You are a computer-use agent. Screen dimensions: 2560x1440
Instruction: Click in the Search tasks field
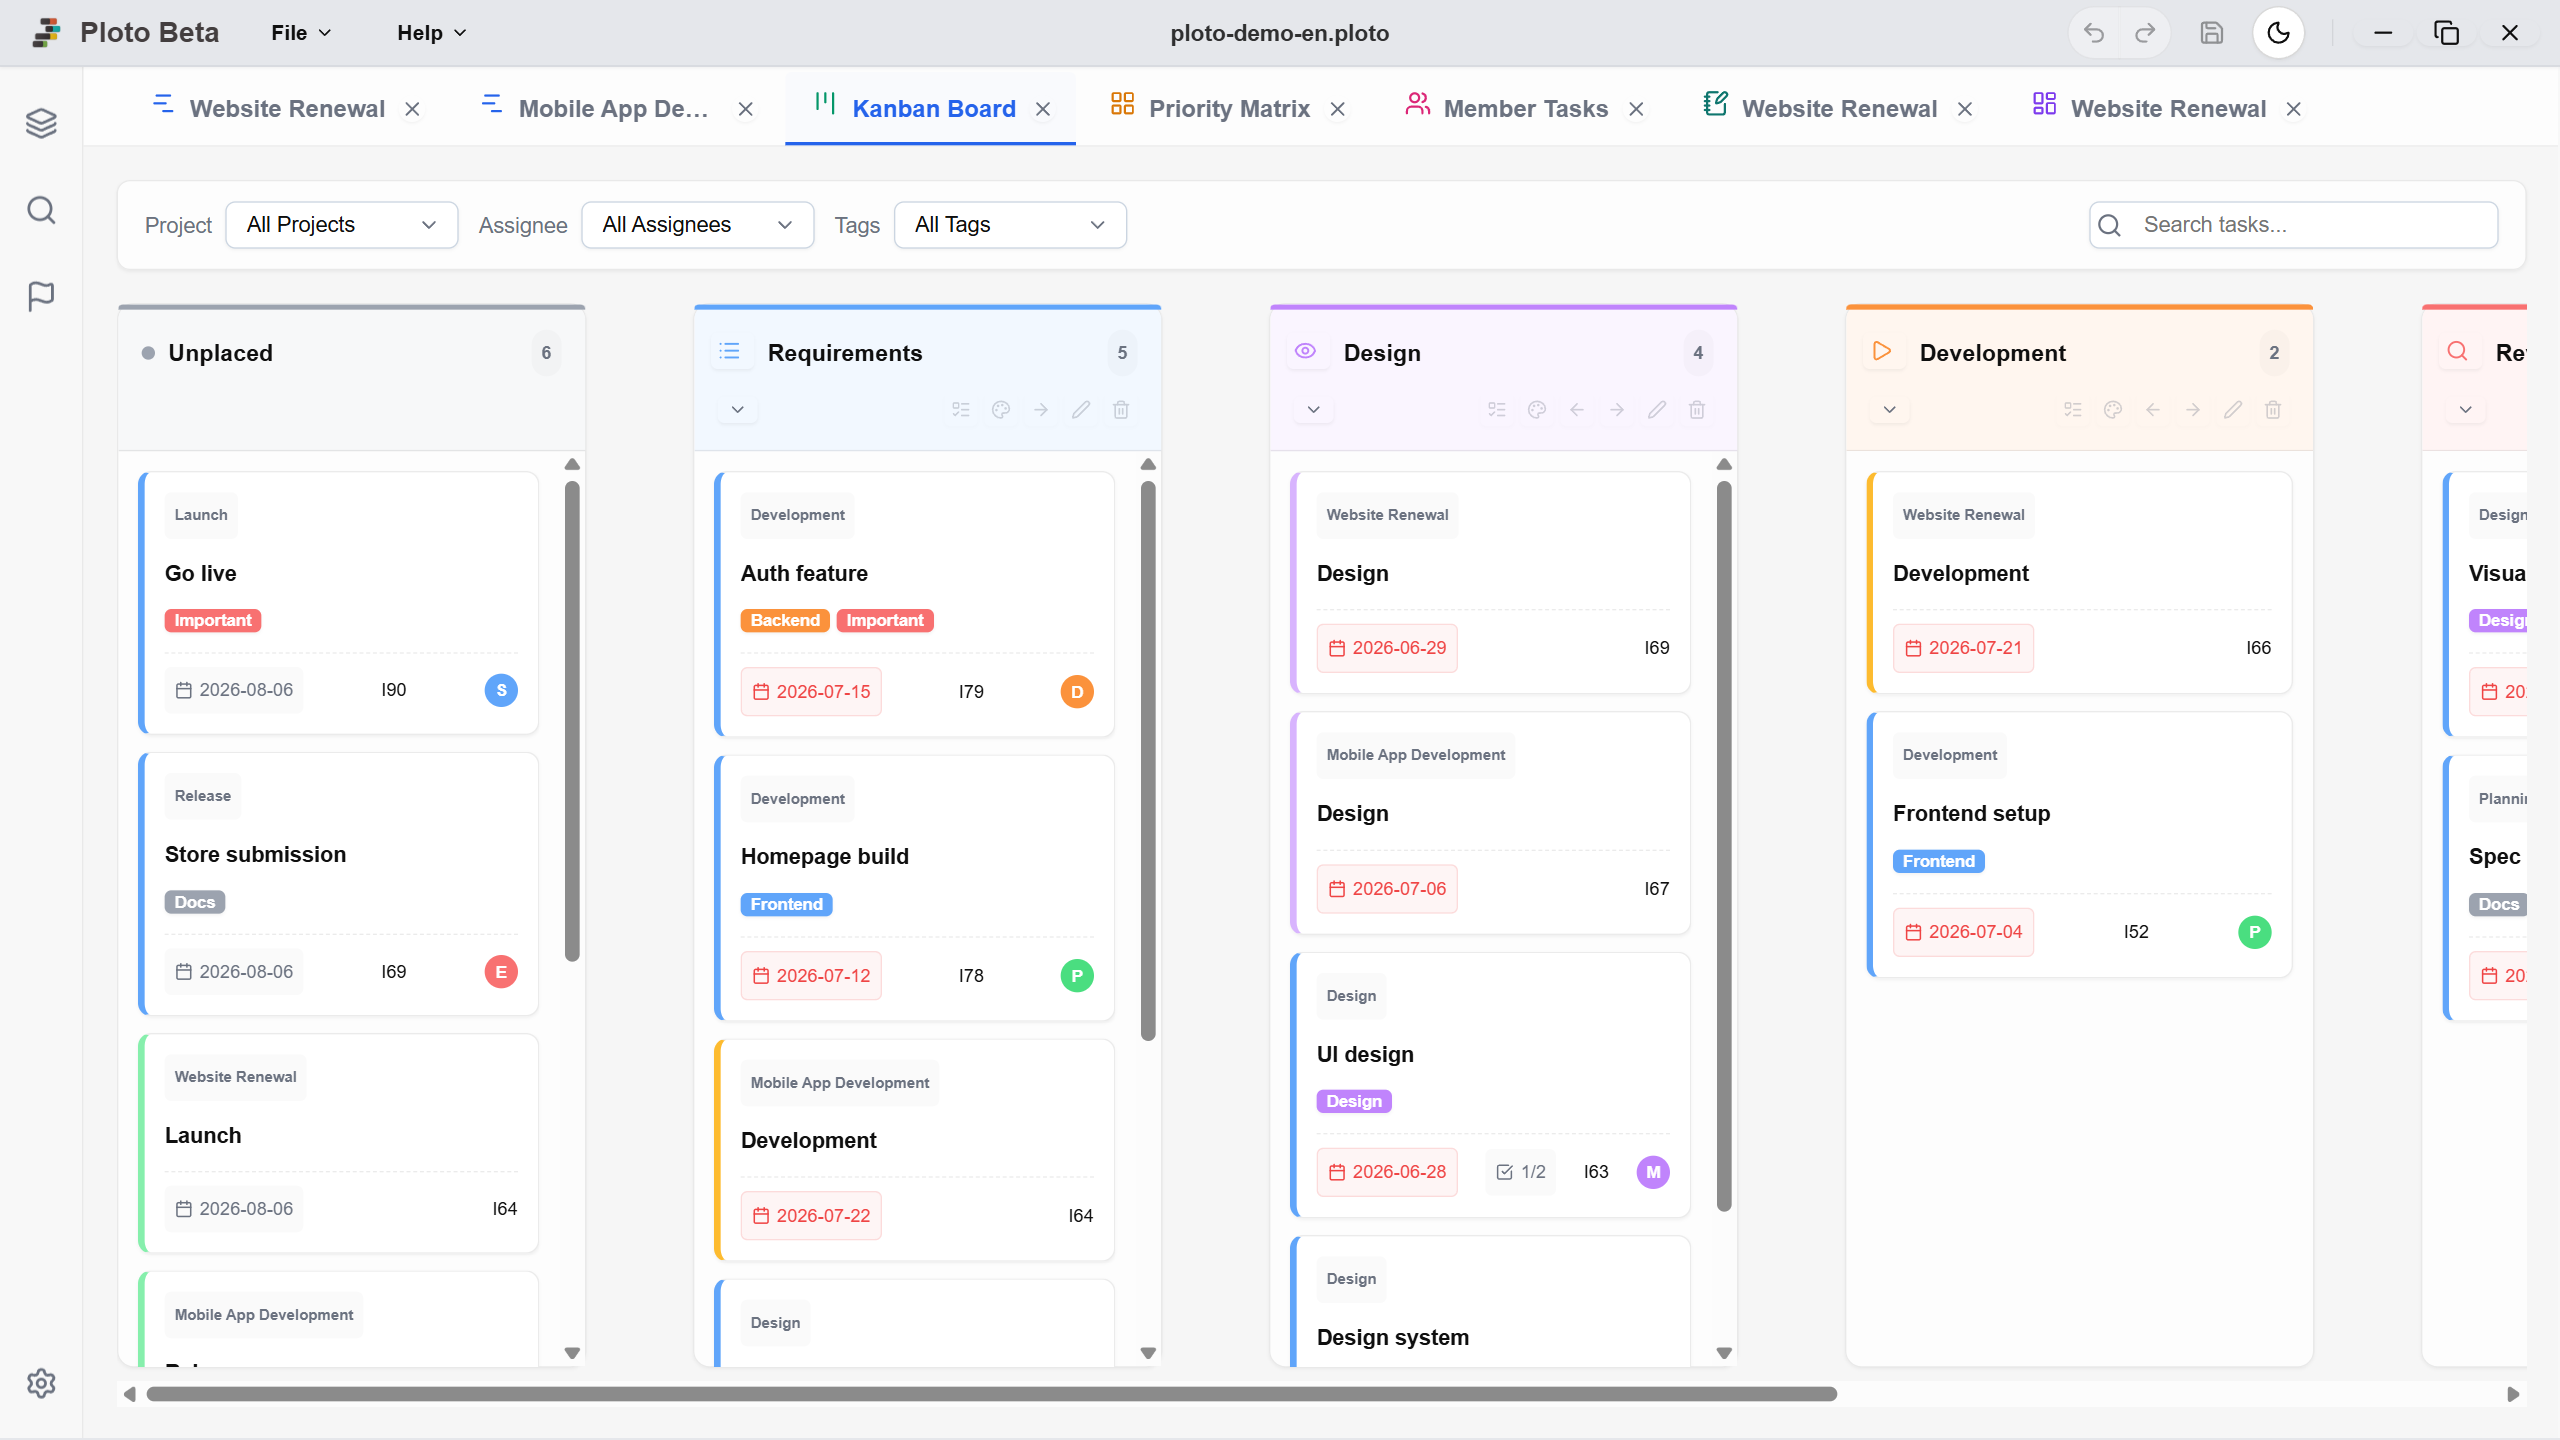[2293, 225]
